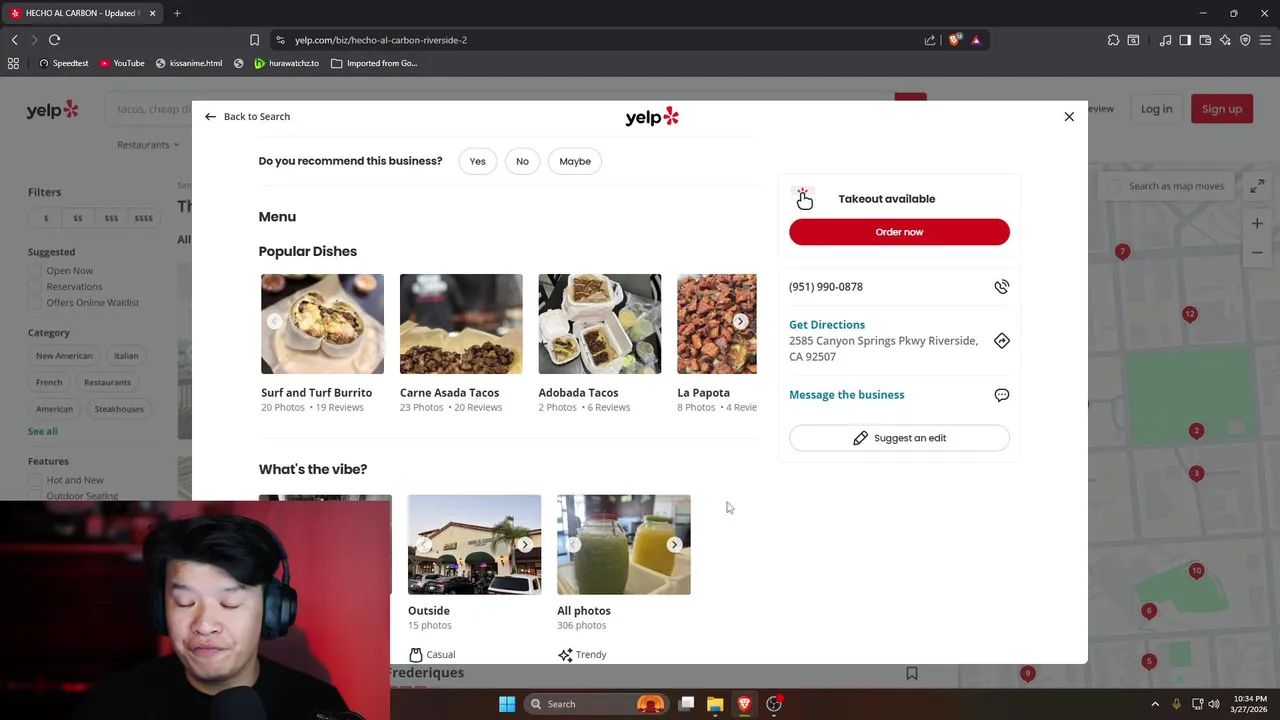This screenshot has width=1280, height=720.
Task: Zoom in on the map with plus
Action: pyautogui.click(x=1257, y=224)
